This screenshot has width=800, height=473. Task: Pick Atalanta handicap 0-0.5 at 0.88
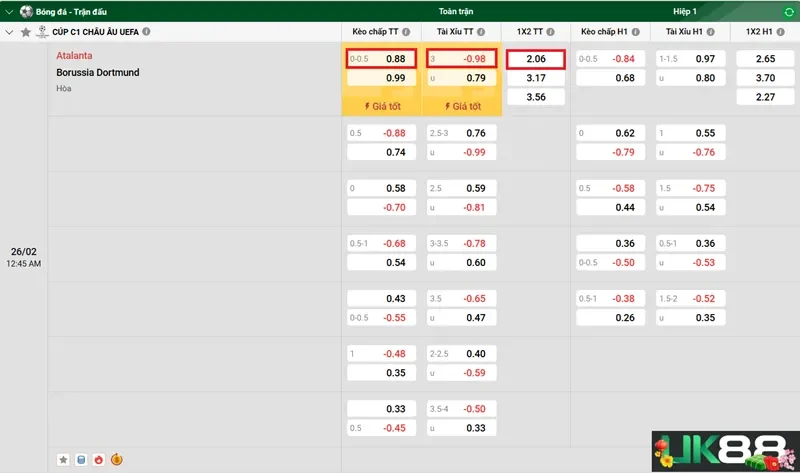click(x=381, y=59)
